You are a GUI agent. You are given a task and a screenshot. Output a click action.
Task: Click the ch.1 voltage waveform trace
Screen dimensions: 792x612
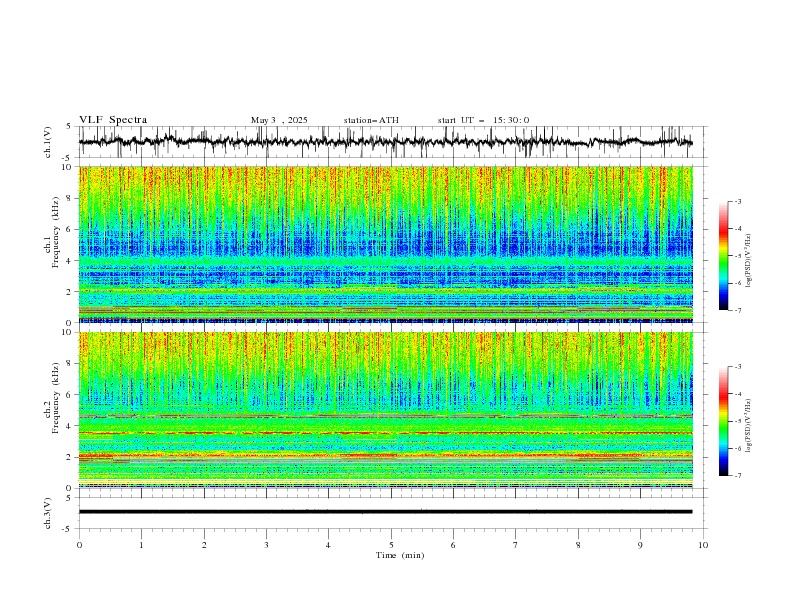pyautogui.click(x=385, y=141)
